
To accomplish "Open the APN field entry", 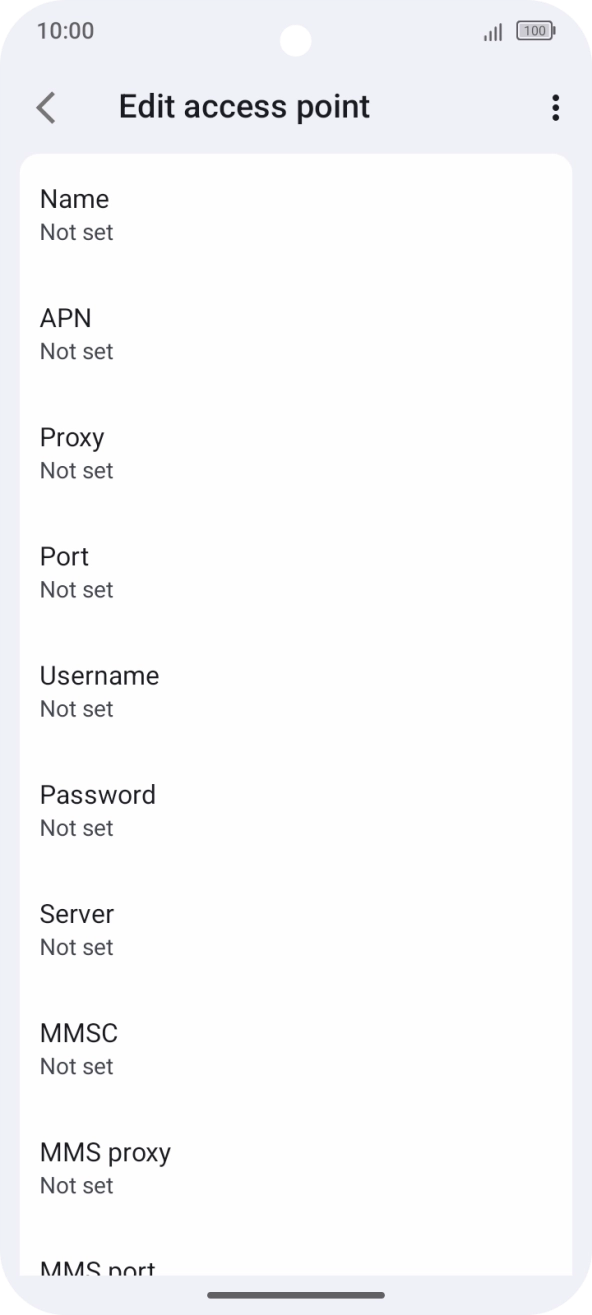I will point(296,334).
